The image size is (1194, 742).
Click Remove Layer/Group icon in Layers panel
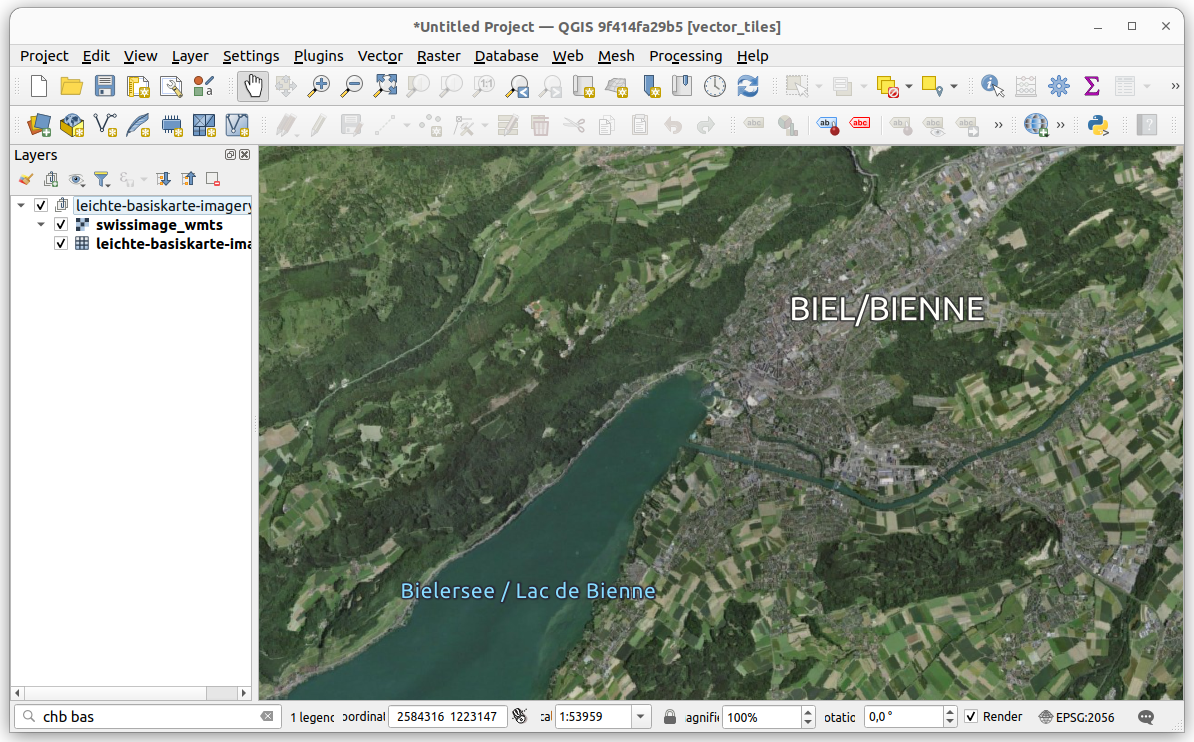pos(213,179)
